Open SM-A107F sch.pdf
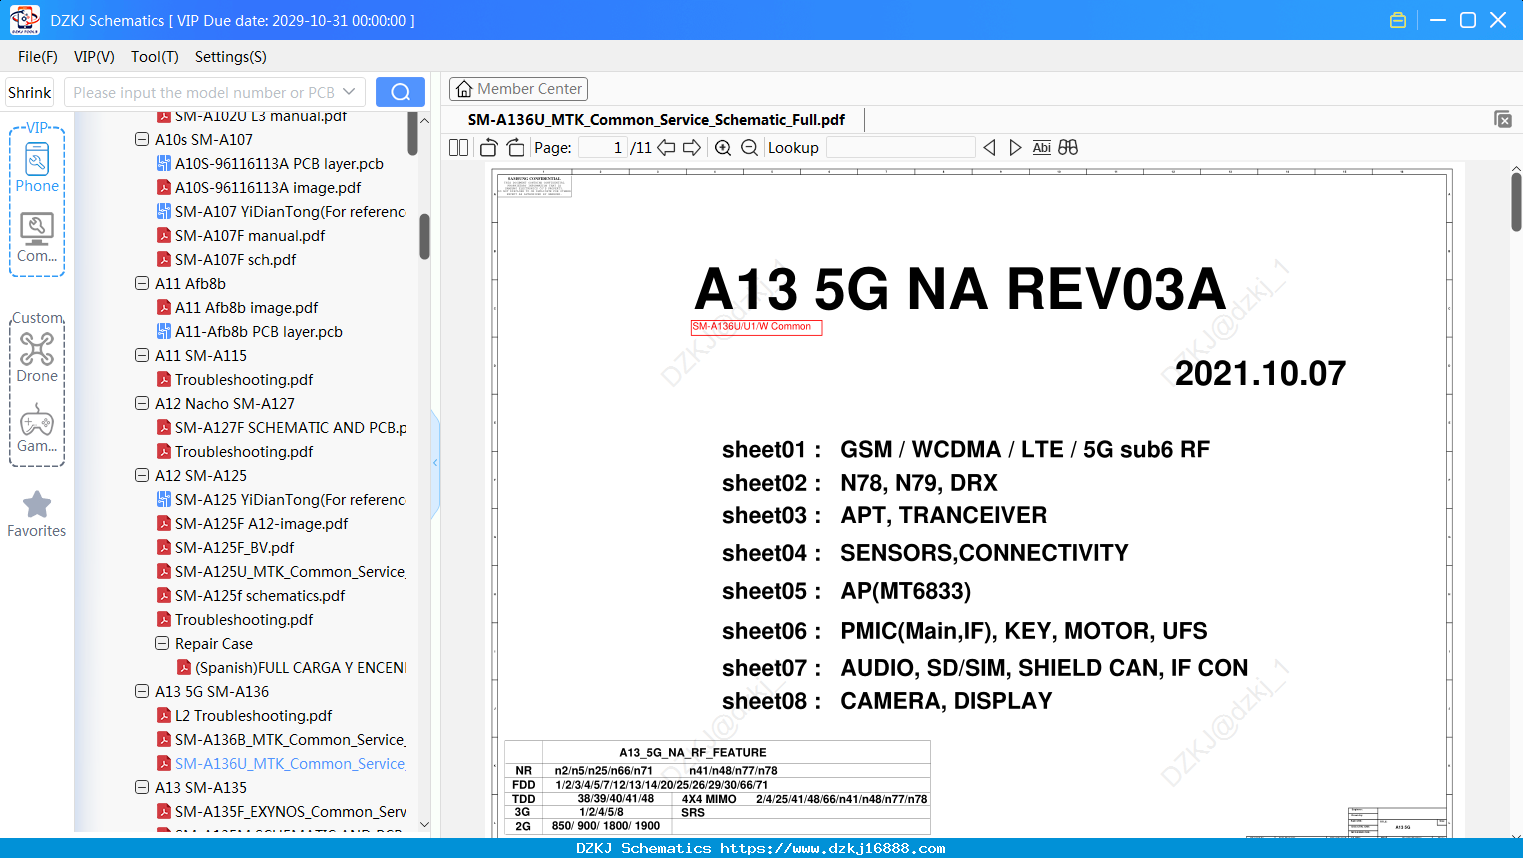The width and height of the screenshot is (1523, 858). pos(227,260)
